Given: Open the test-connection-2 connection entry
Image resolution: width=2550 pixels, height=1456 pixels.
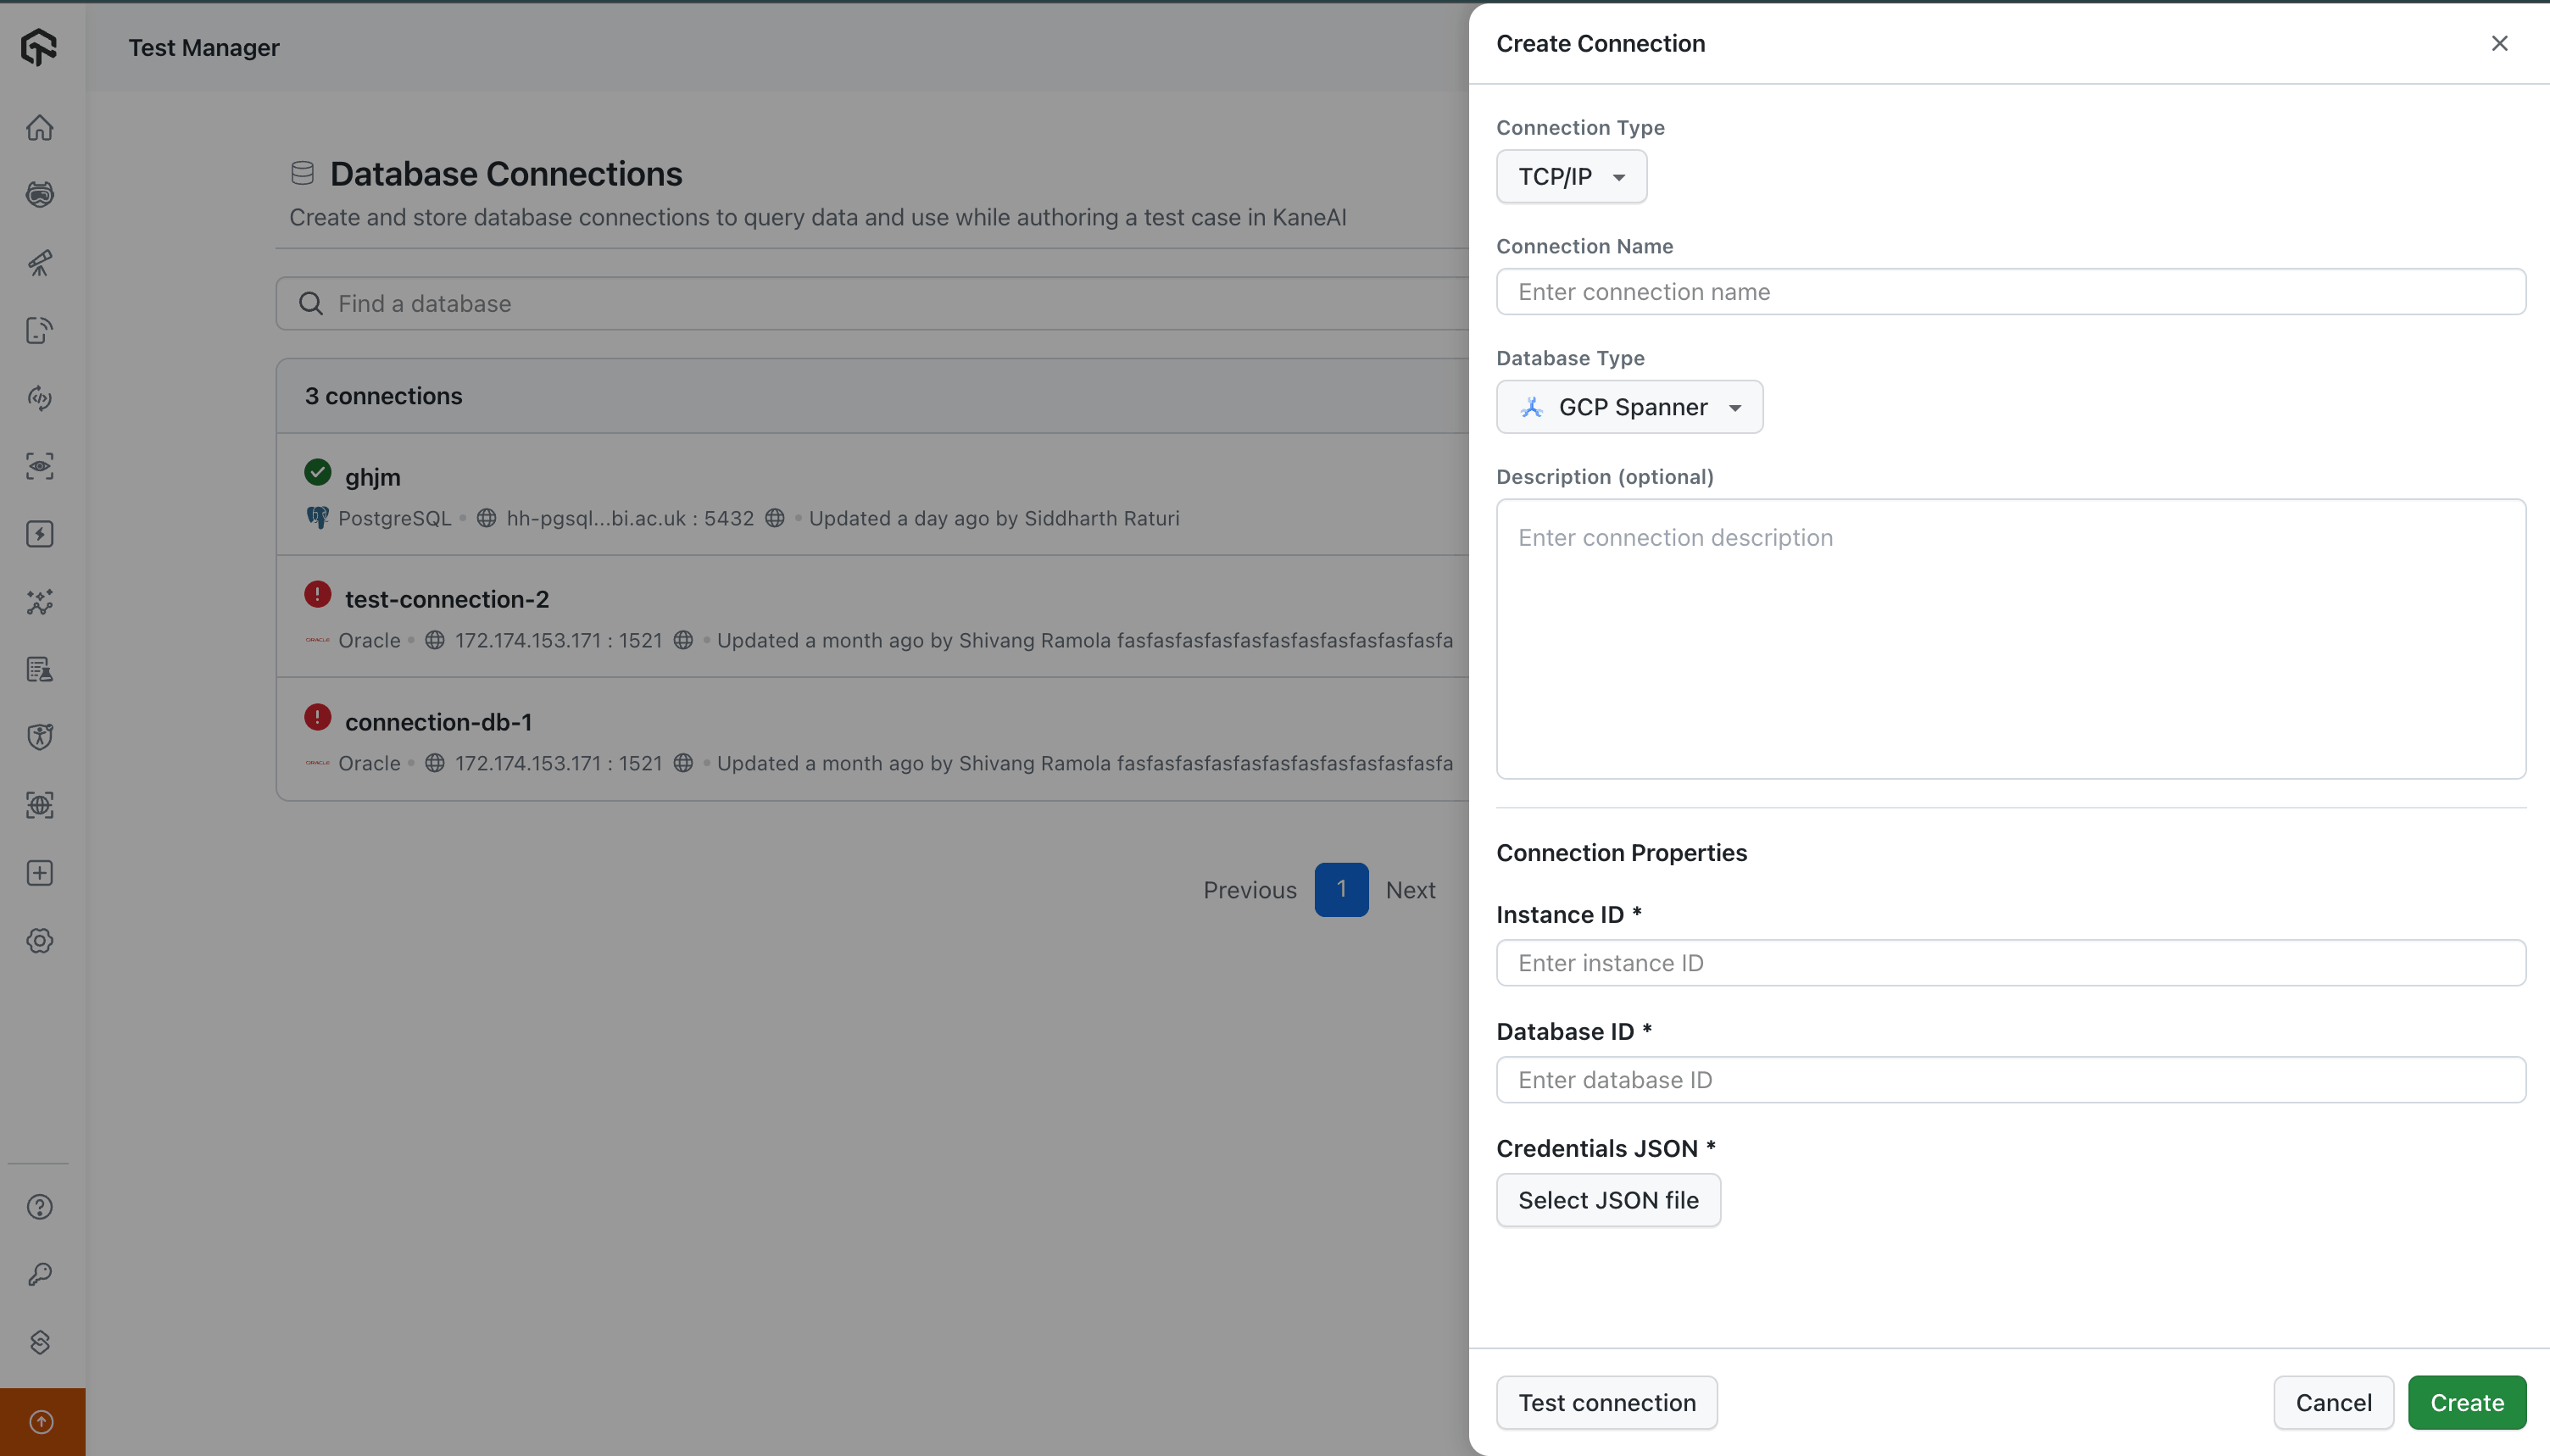Looking at the screenshot, I should click(446, 598).
